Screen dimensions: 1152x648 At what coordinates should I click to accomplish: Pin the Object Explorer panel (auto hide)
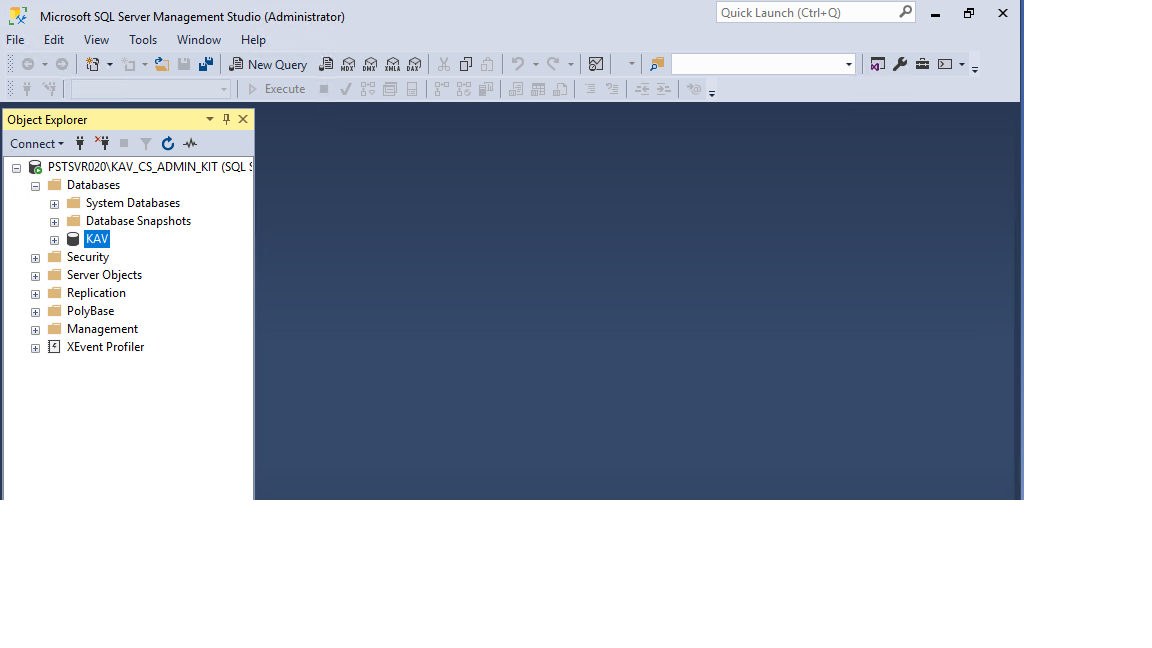point(226,119)
